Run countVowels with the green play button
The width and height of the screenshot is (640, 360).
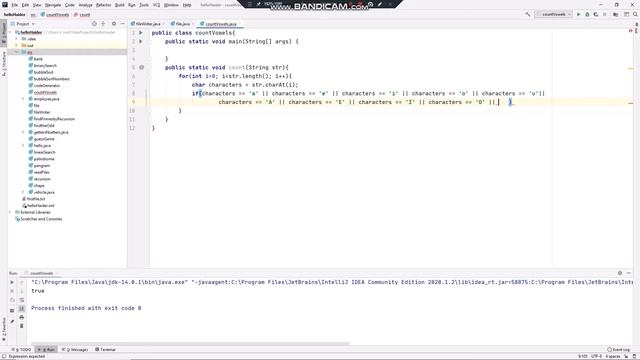[578, 14]
